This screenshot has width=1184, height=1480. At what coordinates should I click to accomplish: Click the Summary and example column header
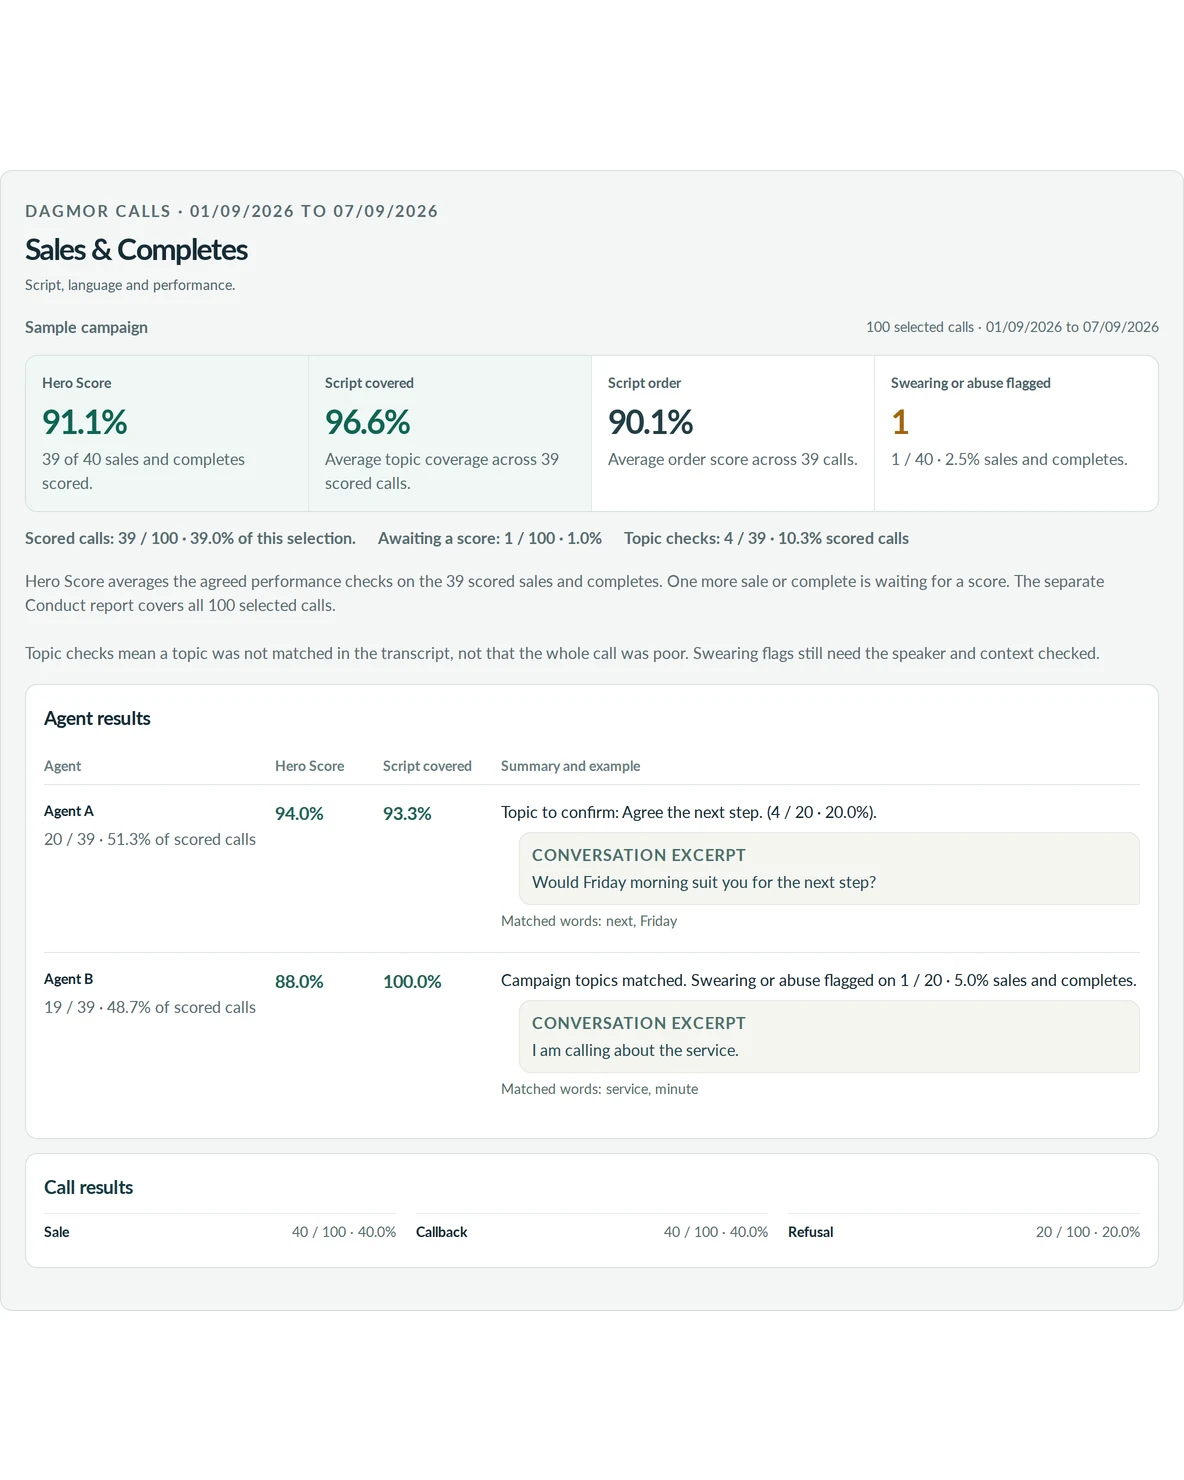[x=570, y=766]
